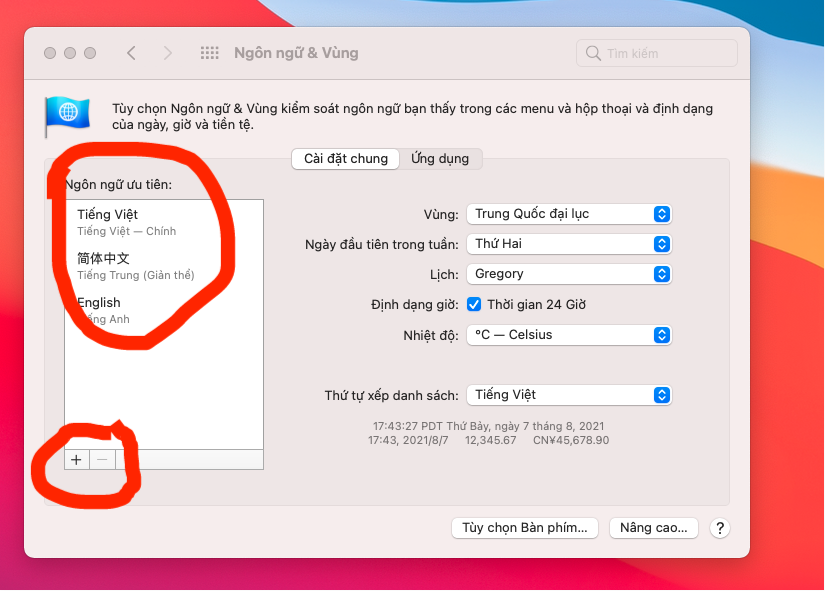Viewport: 825px width, 591px height.
Task: Click the Tùy chọn Bàn phím button
Action: point(525,528)
